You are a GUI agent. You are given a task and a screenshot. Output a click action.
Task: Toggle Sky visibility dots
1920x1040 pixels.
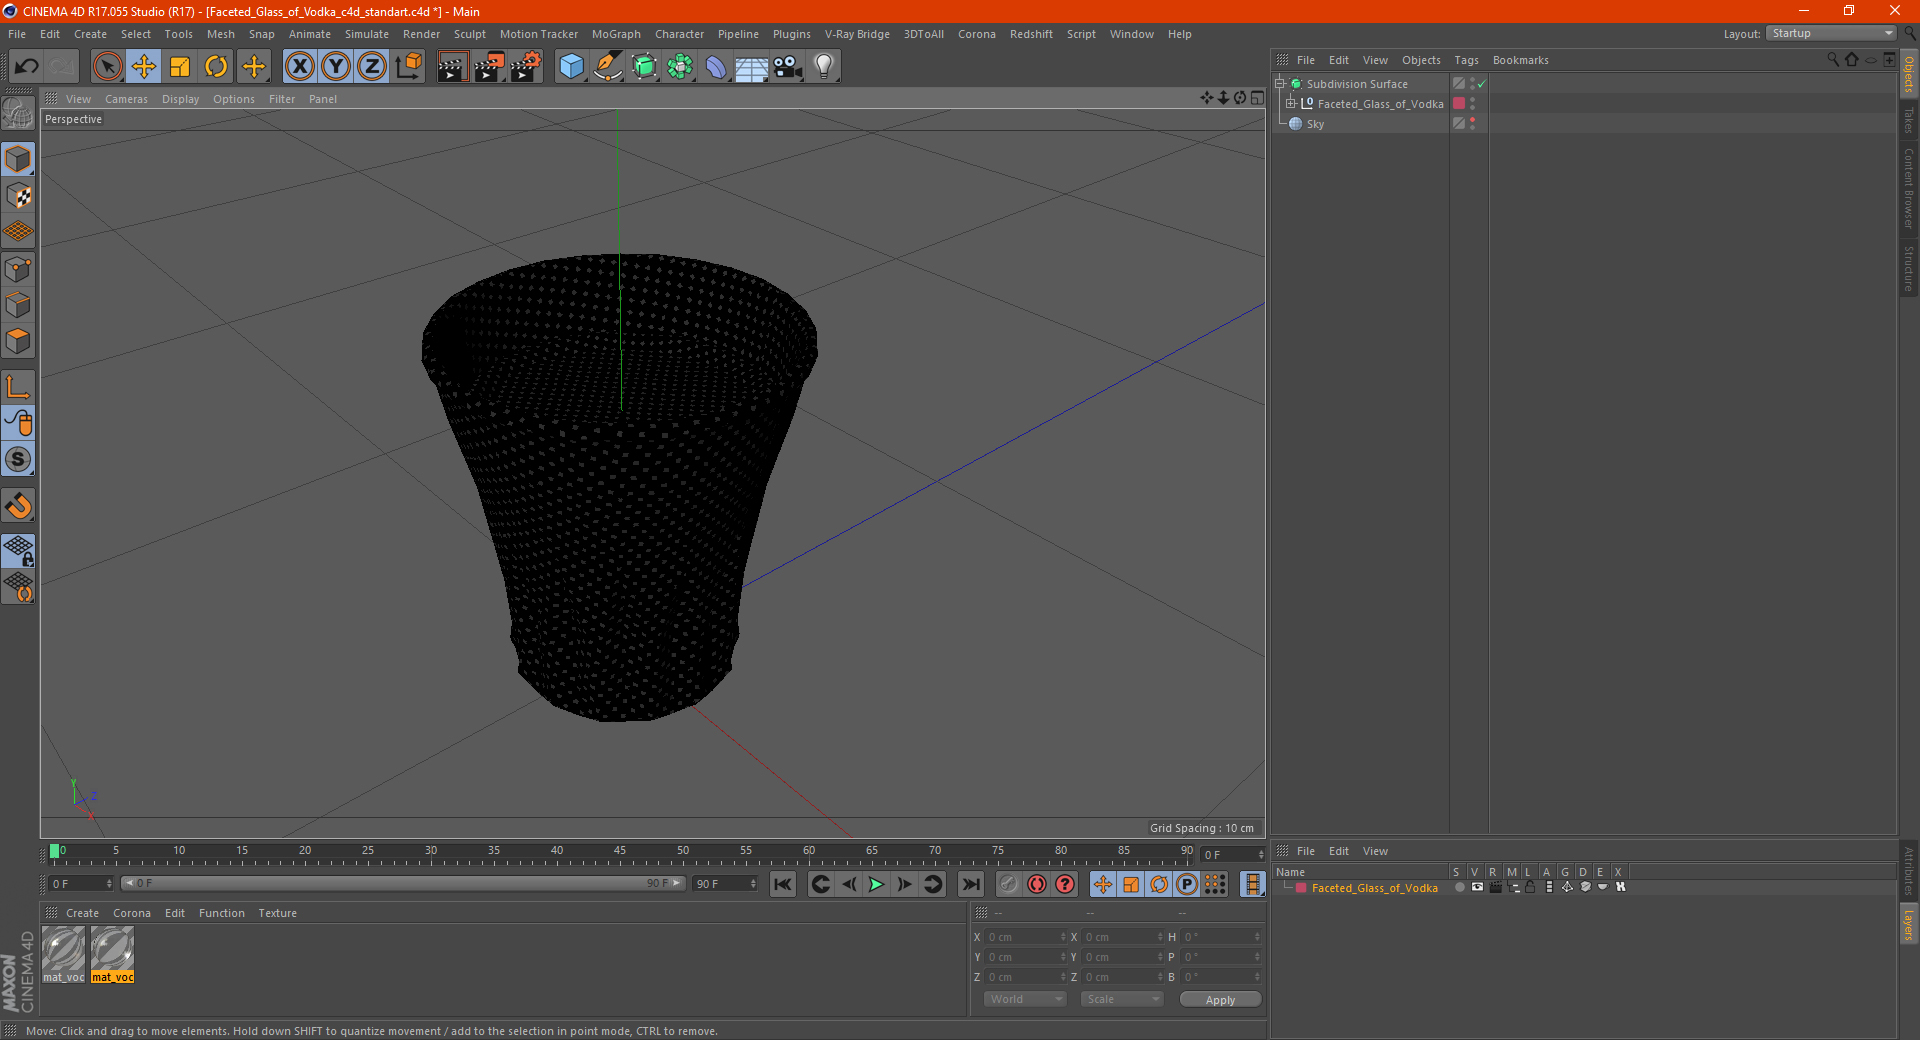coord(1472,124)
